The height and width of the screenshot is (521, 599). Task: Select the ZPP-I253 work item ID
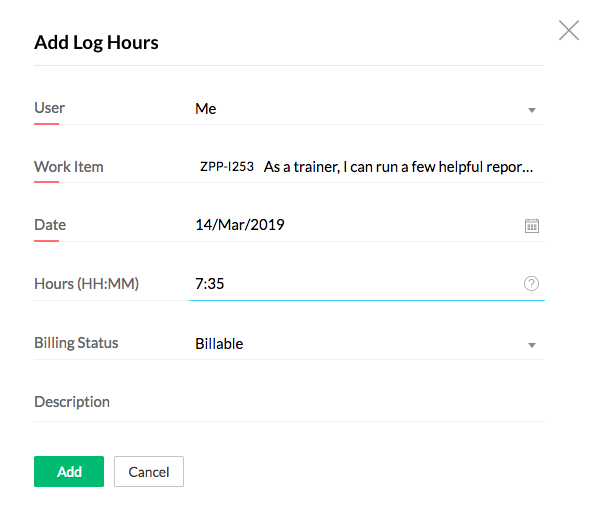(x=227, y=167)
